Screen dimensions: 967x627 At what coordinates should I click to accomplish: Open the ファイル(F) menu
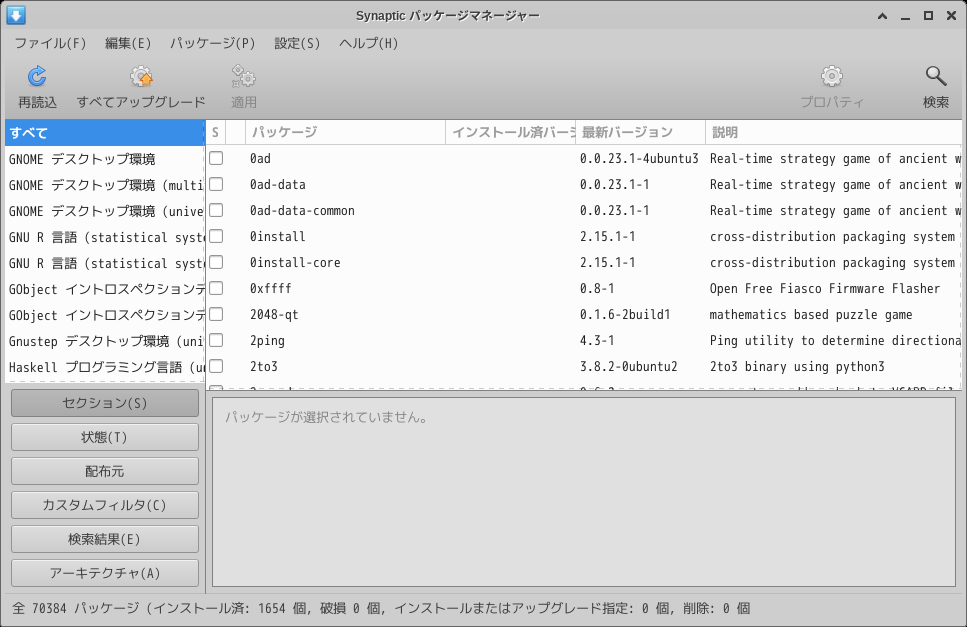click(50, 43)
